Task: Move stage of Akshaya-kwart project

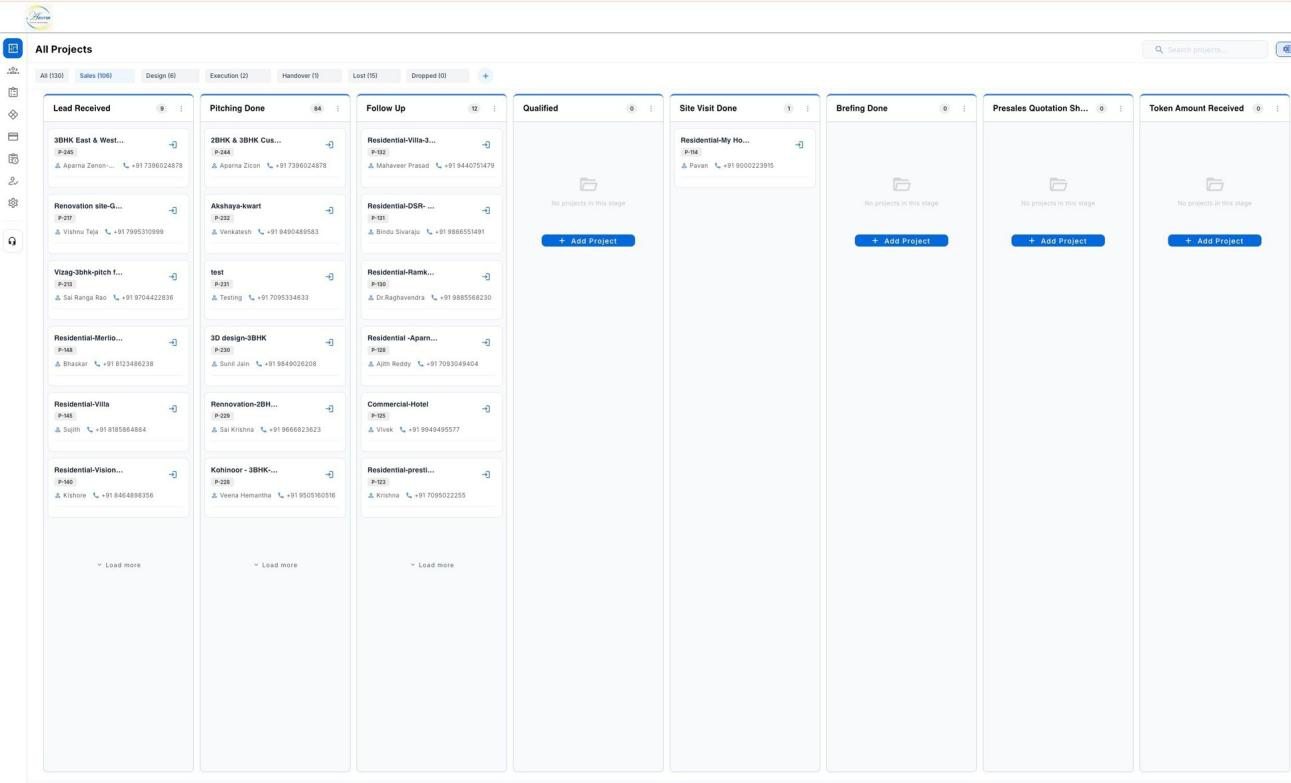Action: [x=330, y=210]
